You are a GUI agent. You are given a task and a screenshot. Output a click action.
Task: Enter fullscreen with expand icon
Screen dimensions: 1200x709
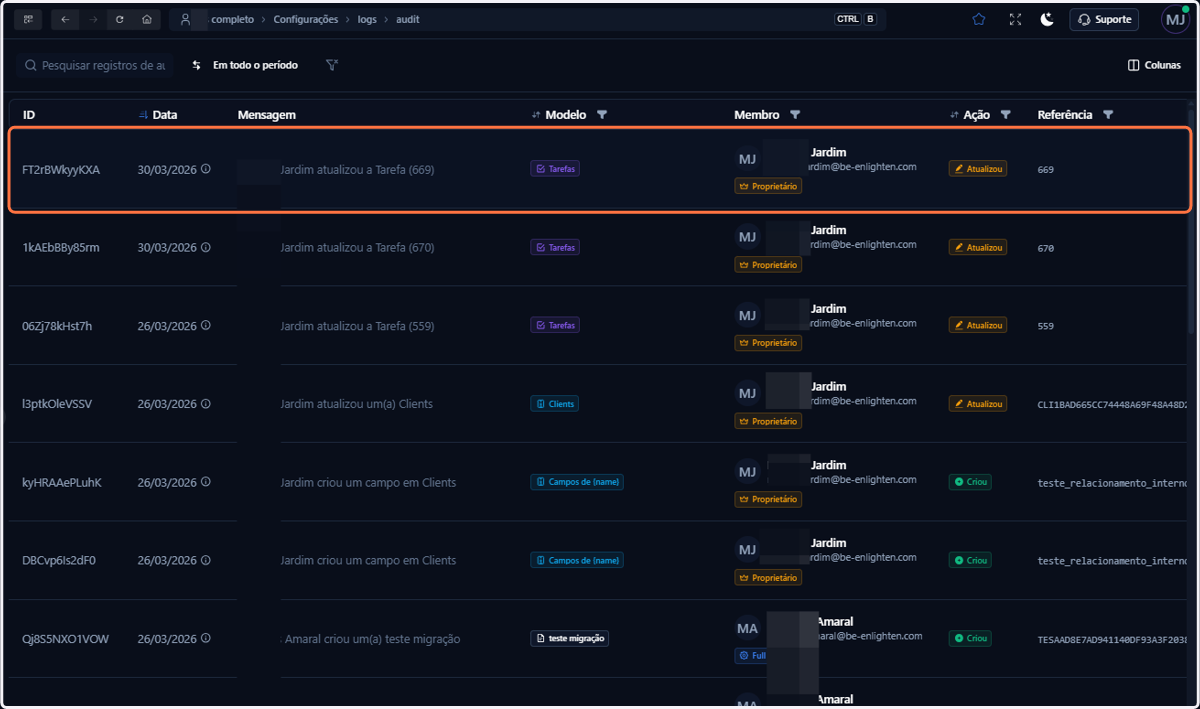coord(1015,19)
